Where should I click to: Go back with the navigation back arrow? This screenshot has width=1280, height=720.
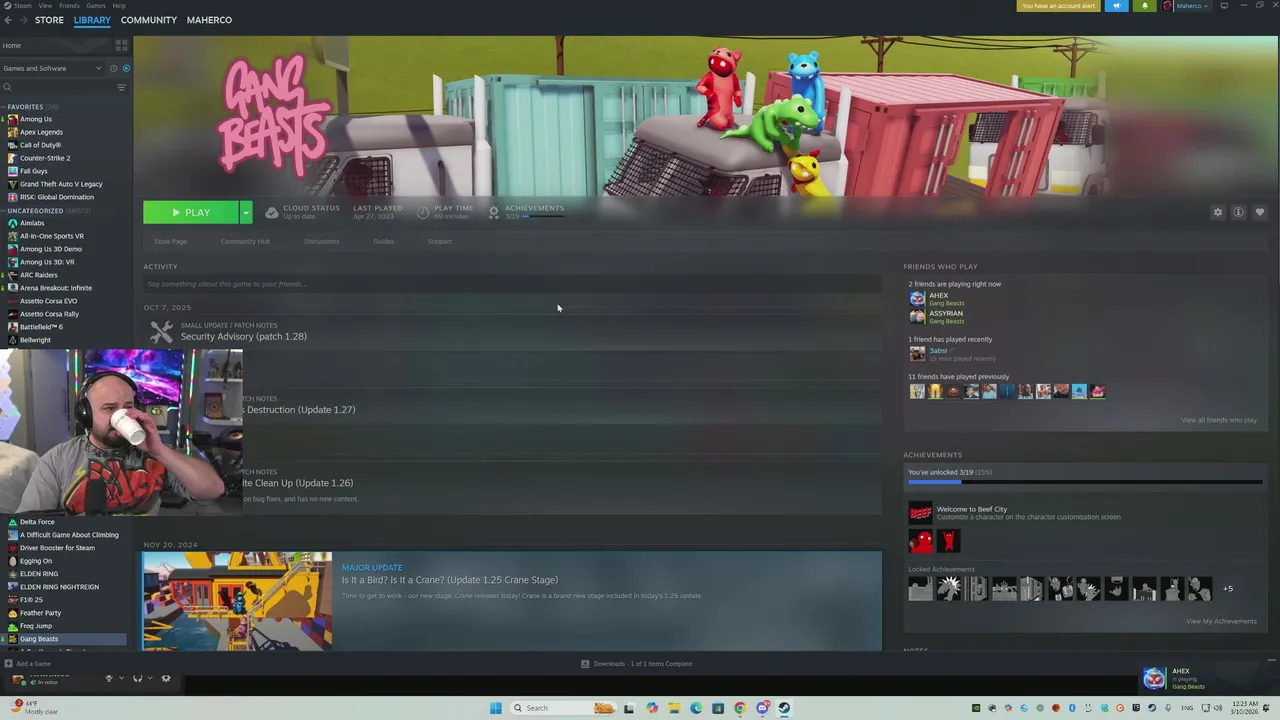coord(8,20)
